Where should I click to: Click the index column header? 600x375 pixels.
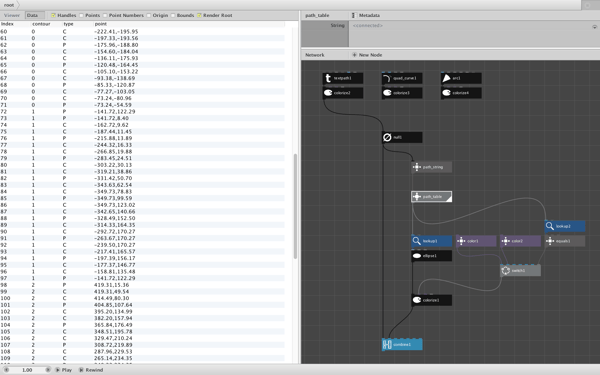7,24
